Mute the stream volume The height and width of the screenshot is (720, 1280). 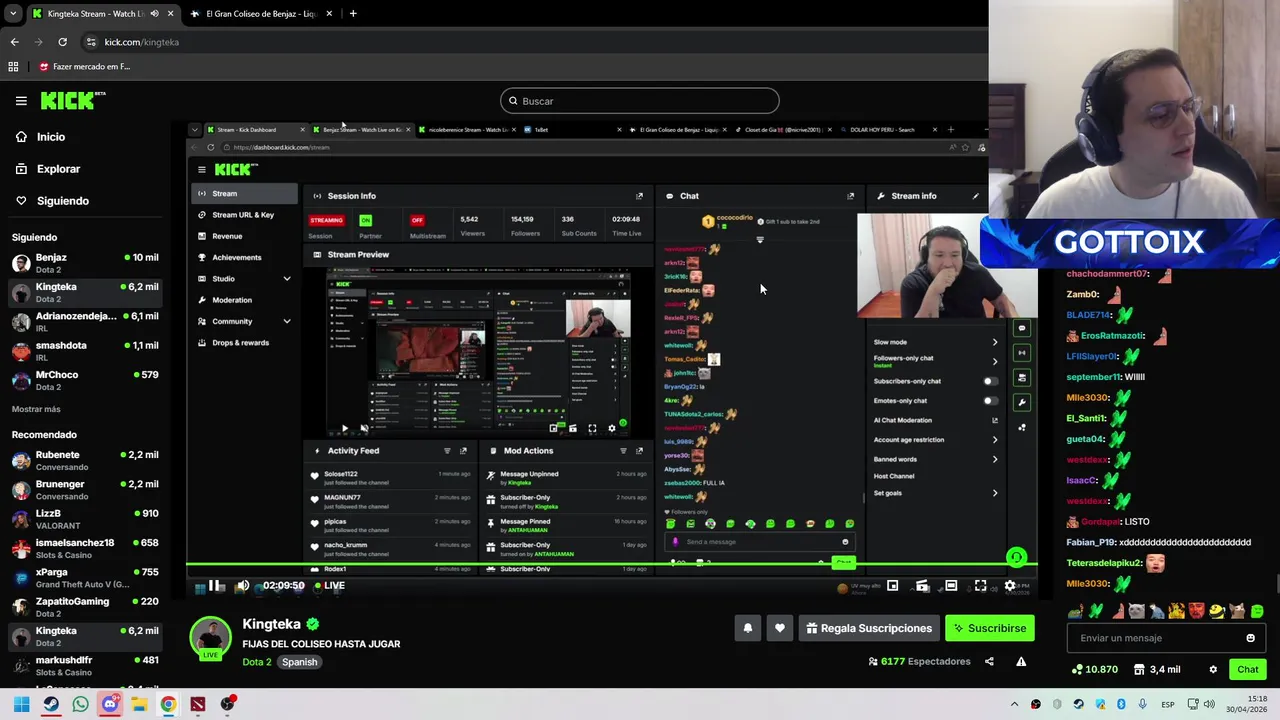click(x=243, y=586)
